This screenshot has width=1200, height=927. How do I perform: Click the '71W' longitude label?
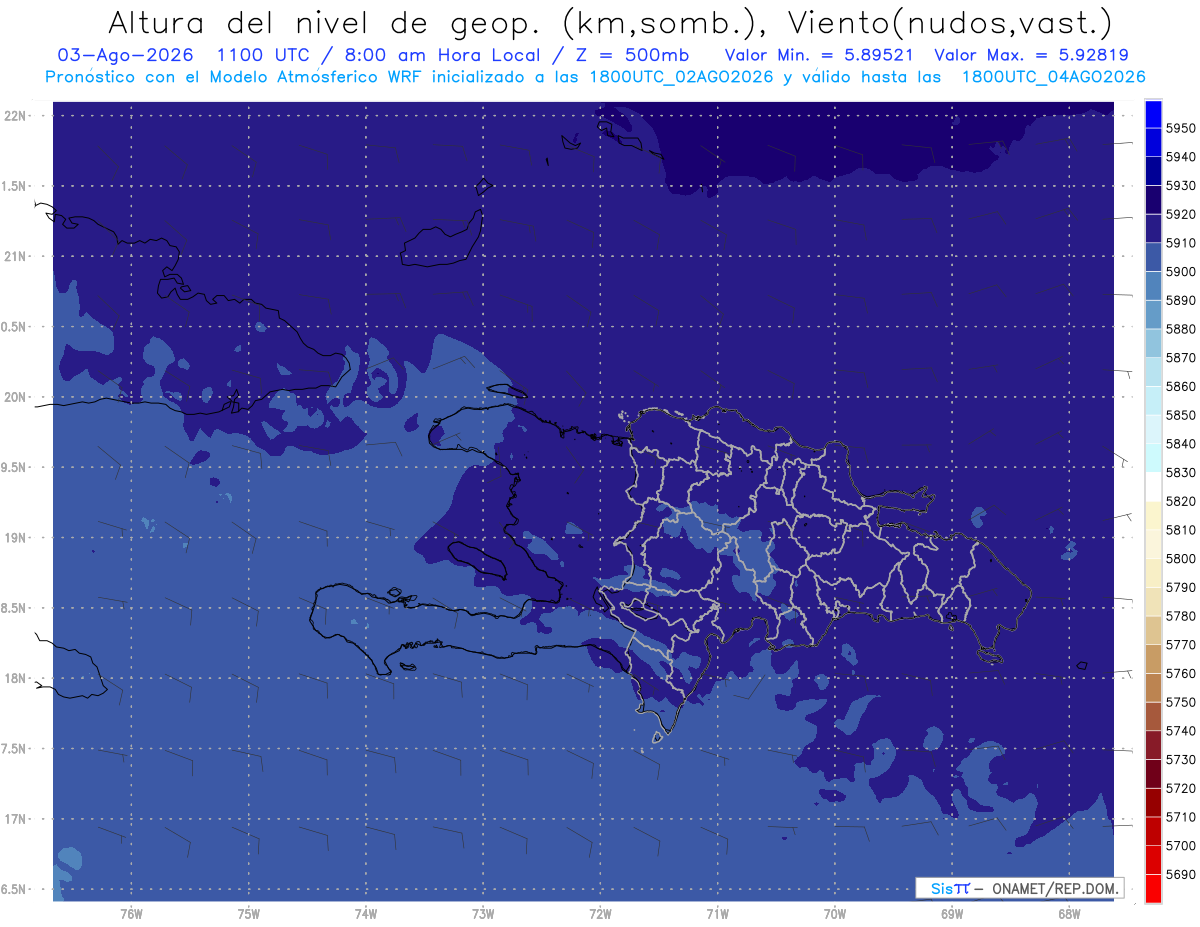pyautogui.click(x=717, y=913)
